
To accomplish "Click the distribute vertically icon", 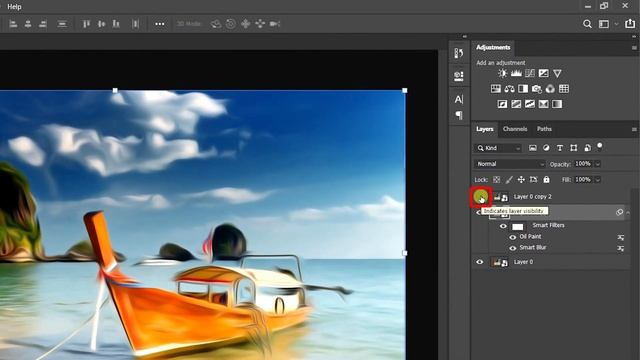I will click(x=62, y=24).
